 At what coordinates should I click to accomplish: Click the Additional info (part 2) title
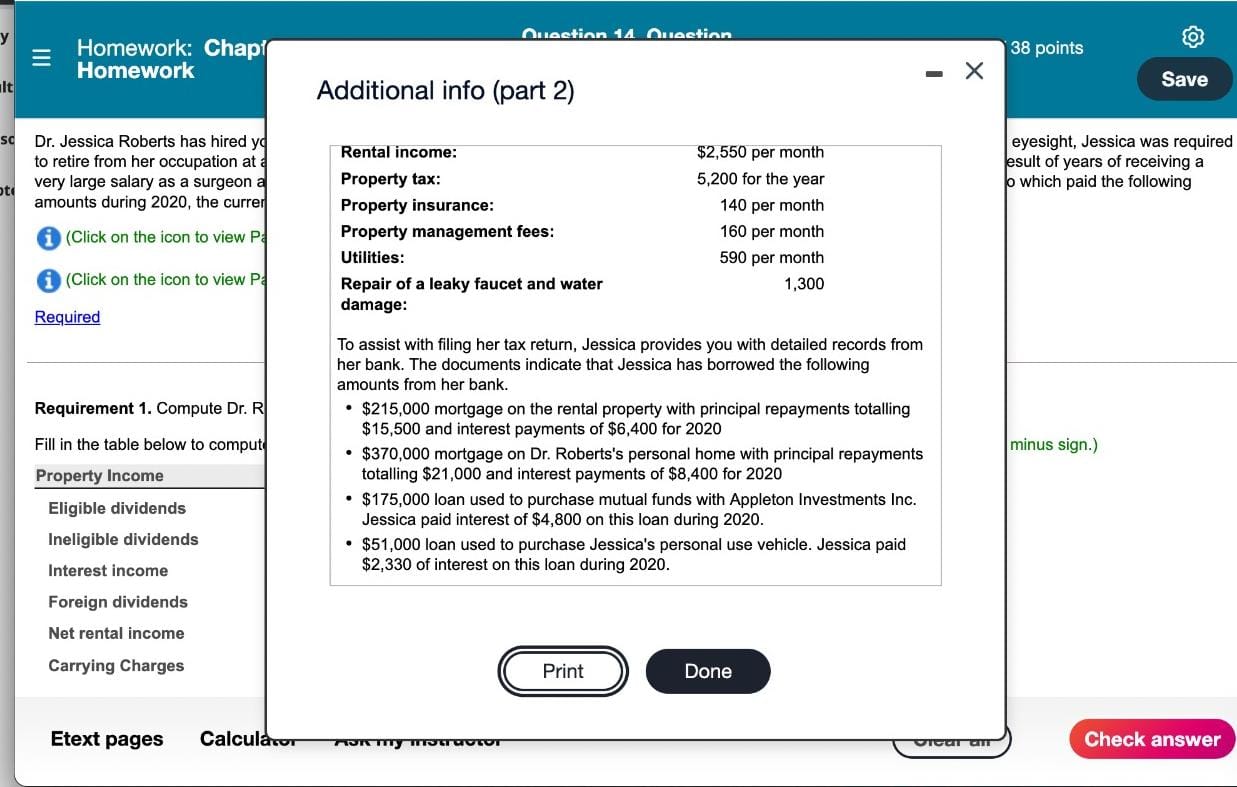[x=445, y=91]
